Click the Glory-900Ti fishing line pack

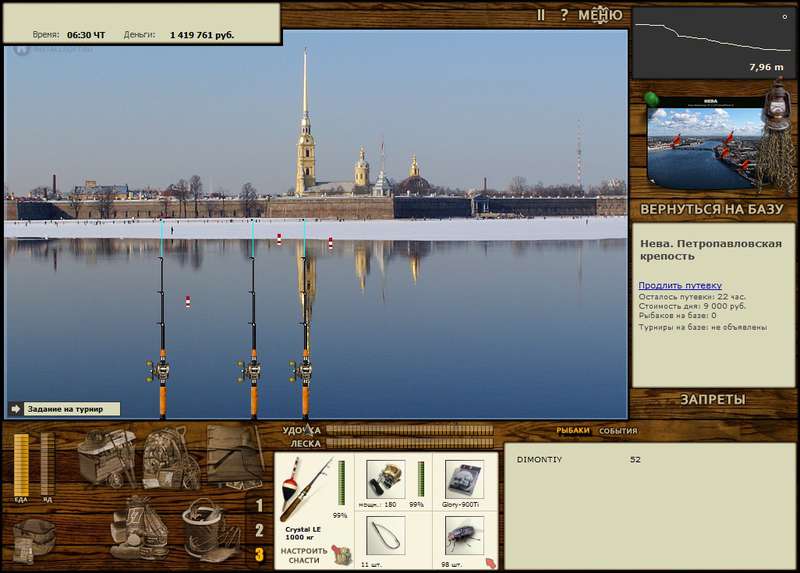click(464, 479)
